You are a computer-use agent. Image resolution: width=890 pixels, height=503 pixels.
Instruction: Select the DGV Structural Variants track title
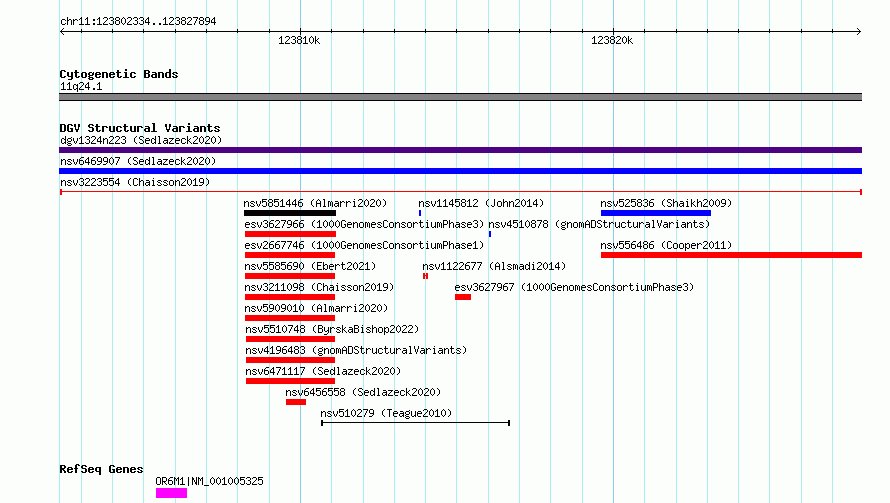tap(140, 128)
